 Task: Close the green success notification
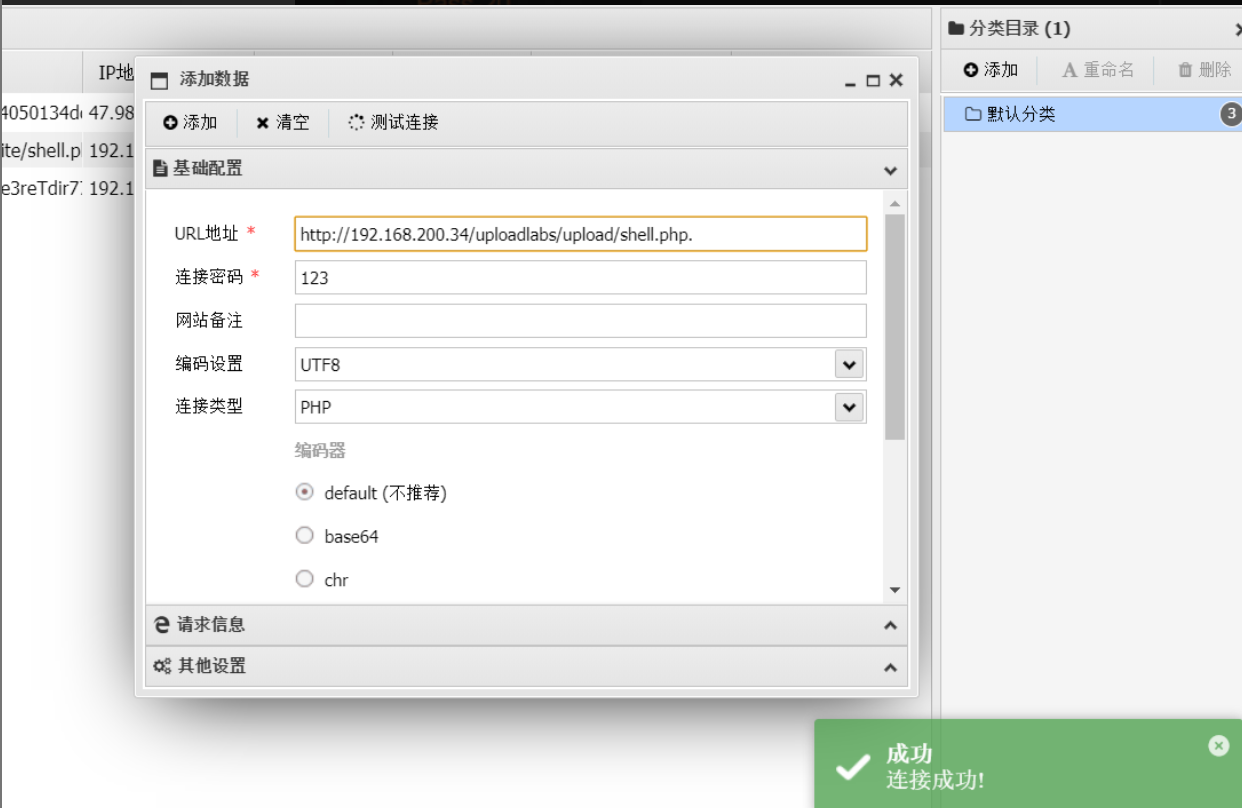[x=1218, y=745]
